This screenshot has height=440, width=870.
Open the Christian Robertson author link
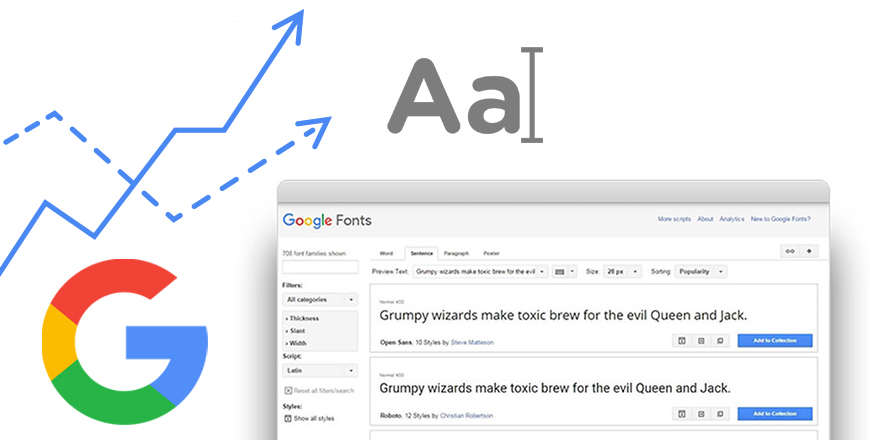466,416
